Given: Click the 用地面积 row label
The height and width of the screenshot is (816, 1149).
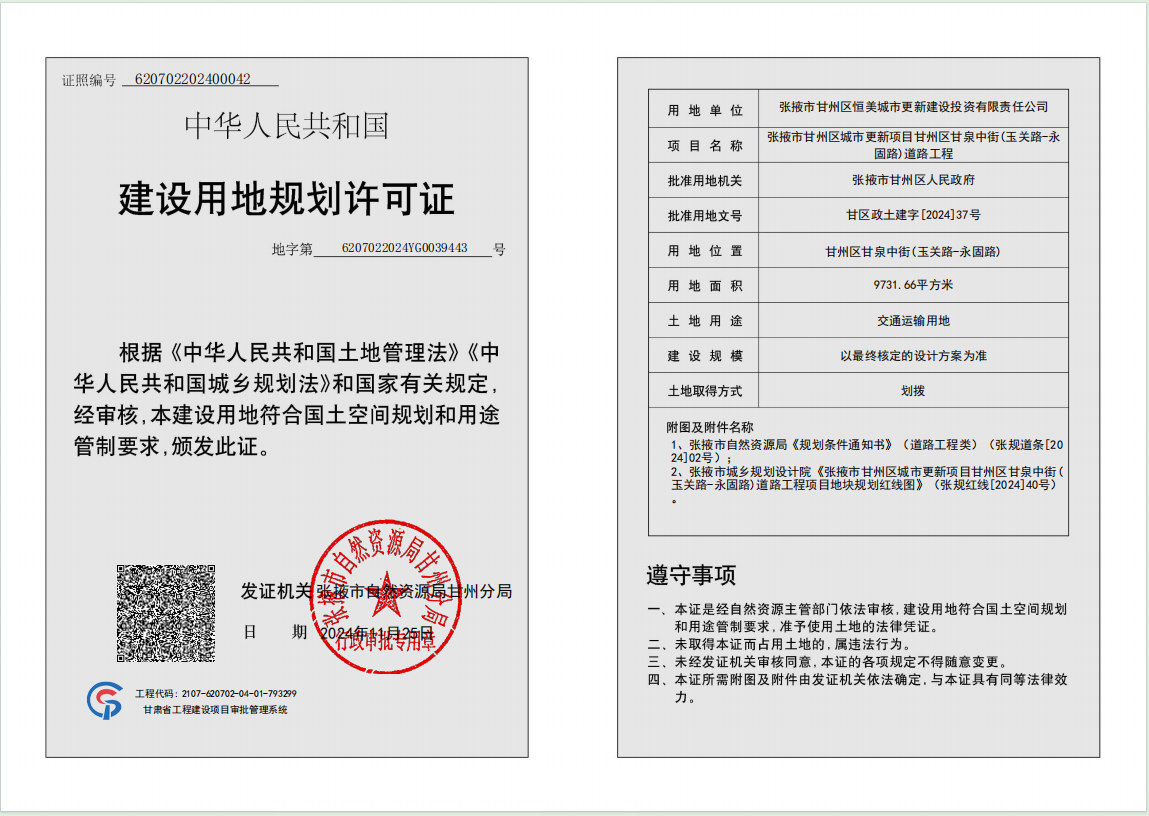Looking at the screenshot, I should (705, 286).
